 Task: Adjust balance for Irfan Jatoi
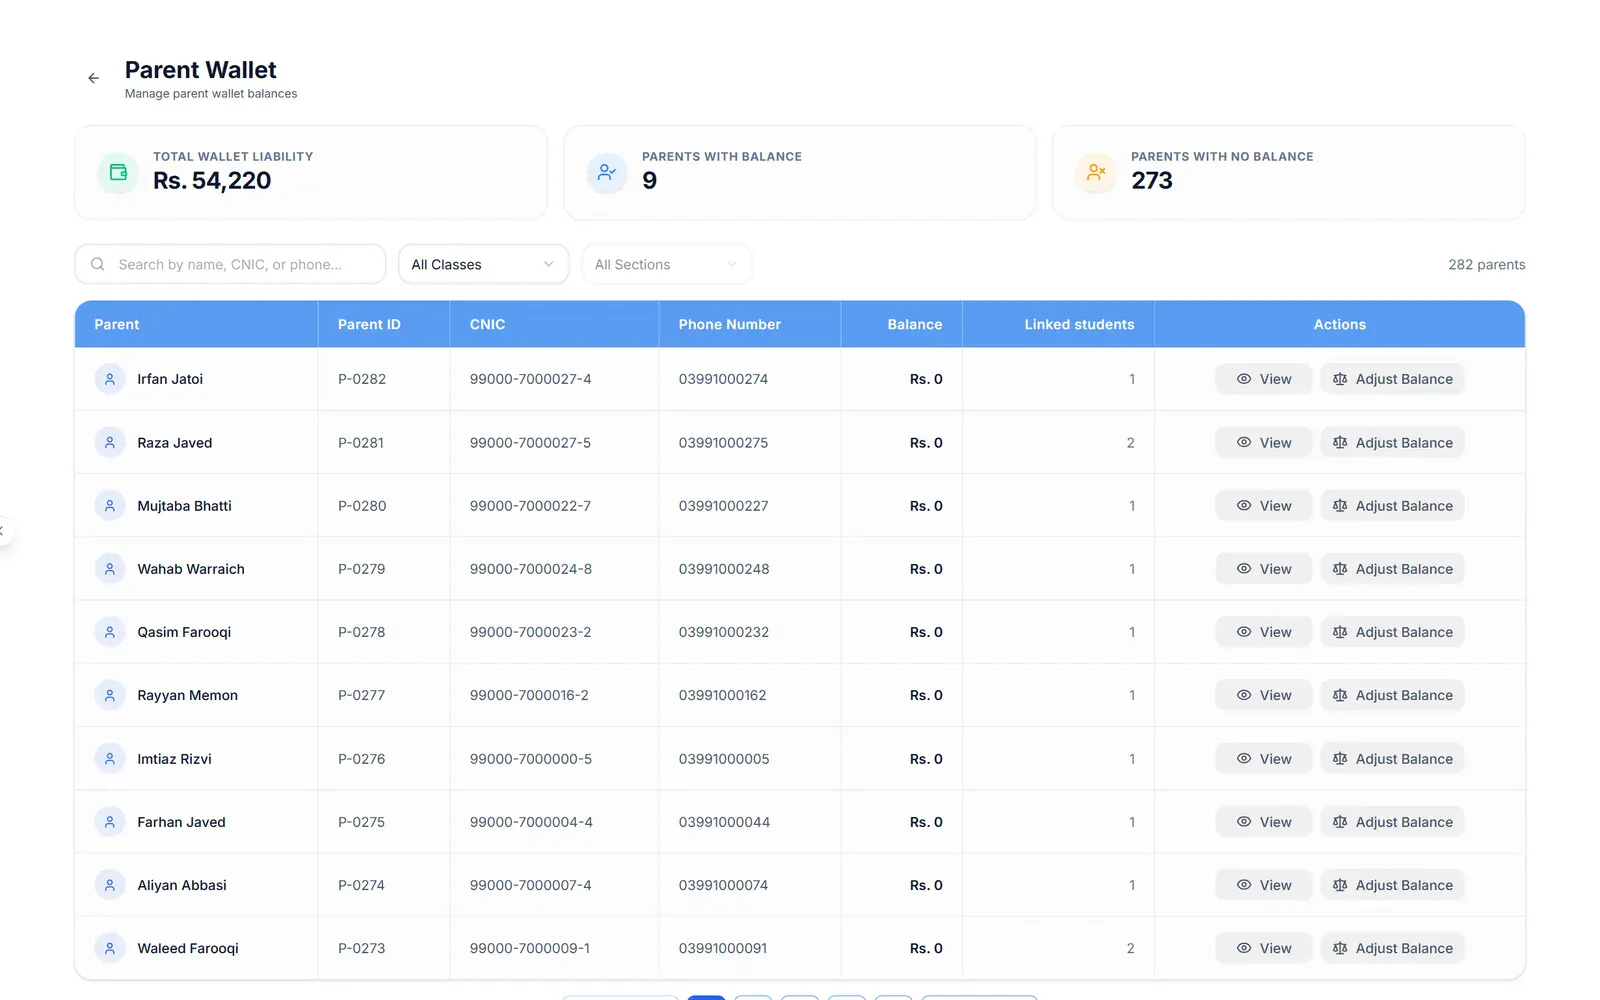pos(1393,379)
